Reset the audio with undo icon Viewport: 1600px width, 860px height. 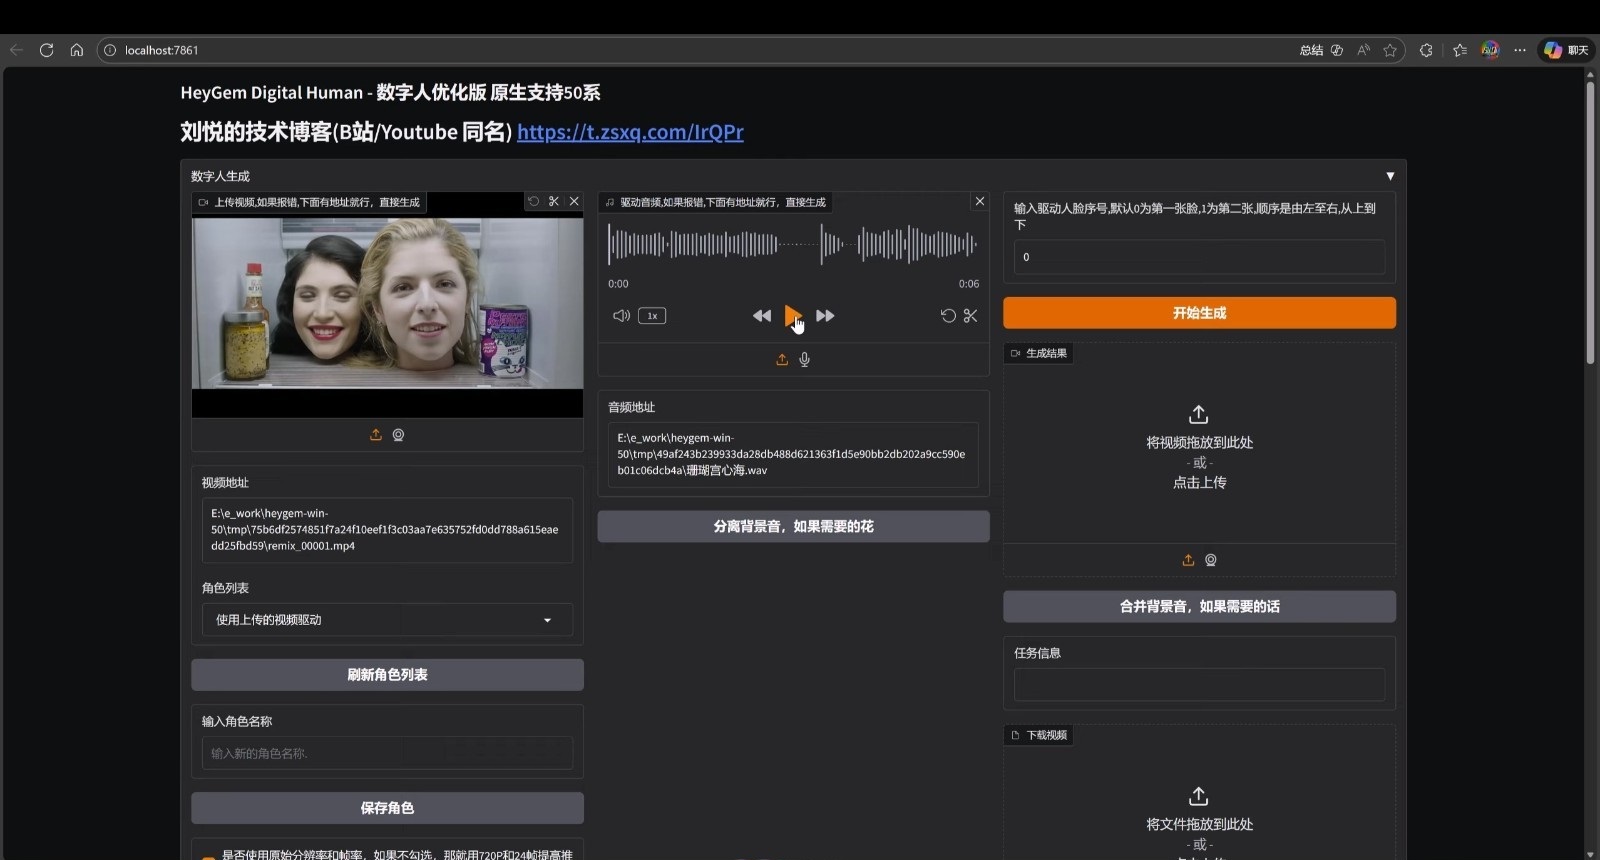(x=947, y=316)
